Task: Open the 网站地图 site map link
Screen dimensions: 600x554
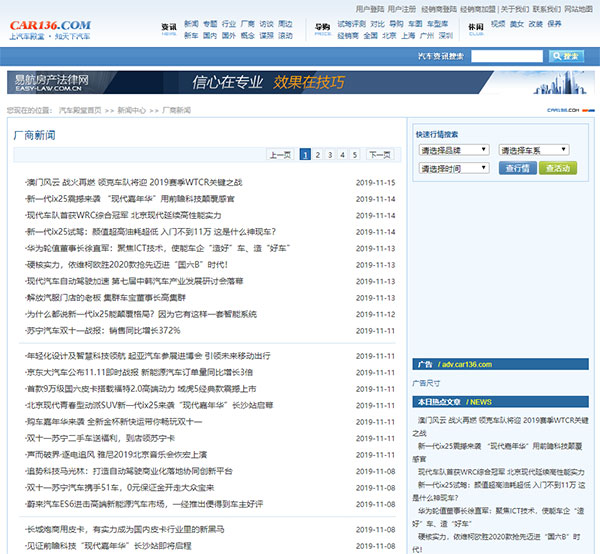Action: [x=578, y=9]
